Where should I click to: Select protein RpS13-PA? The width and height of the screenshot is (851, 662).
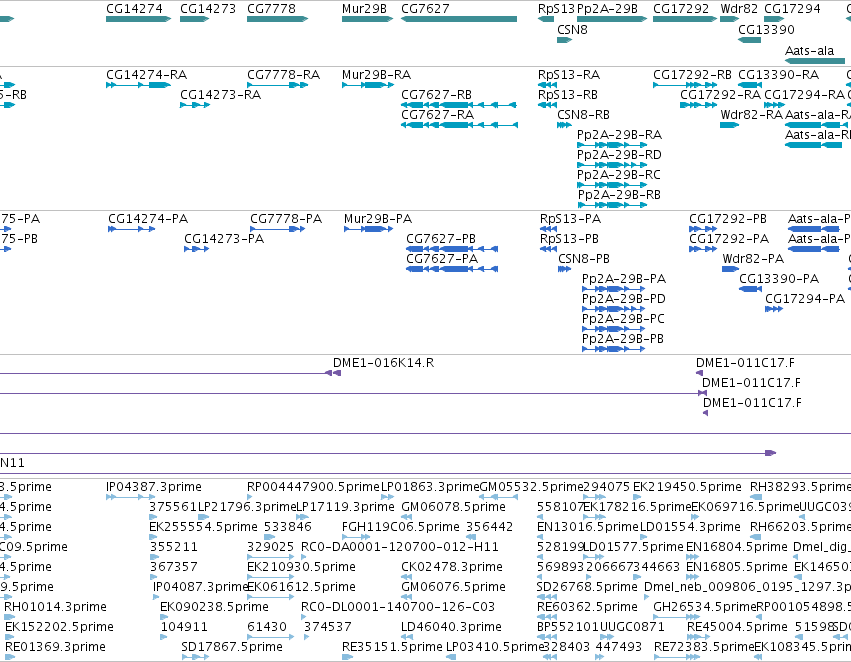pyautogui.click(x=570, y=219)
